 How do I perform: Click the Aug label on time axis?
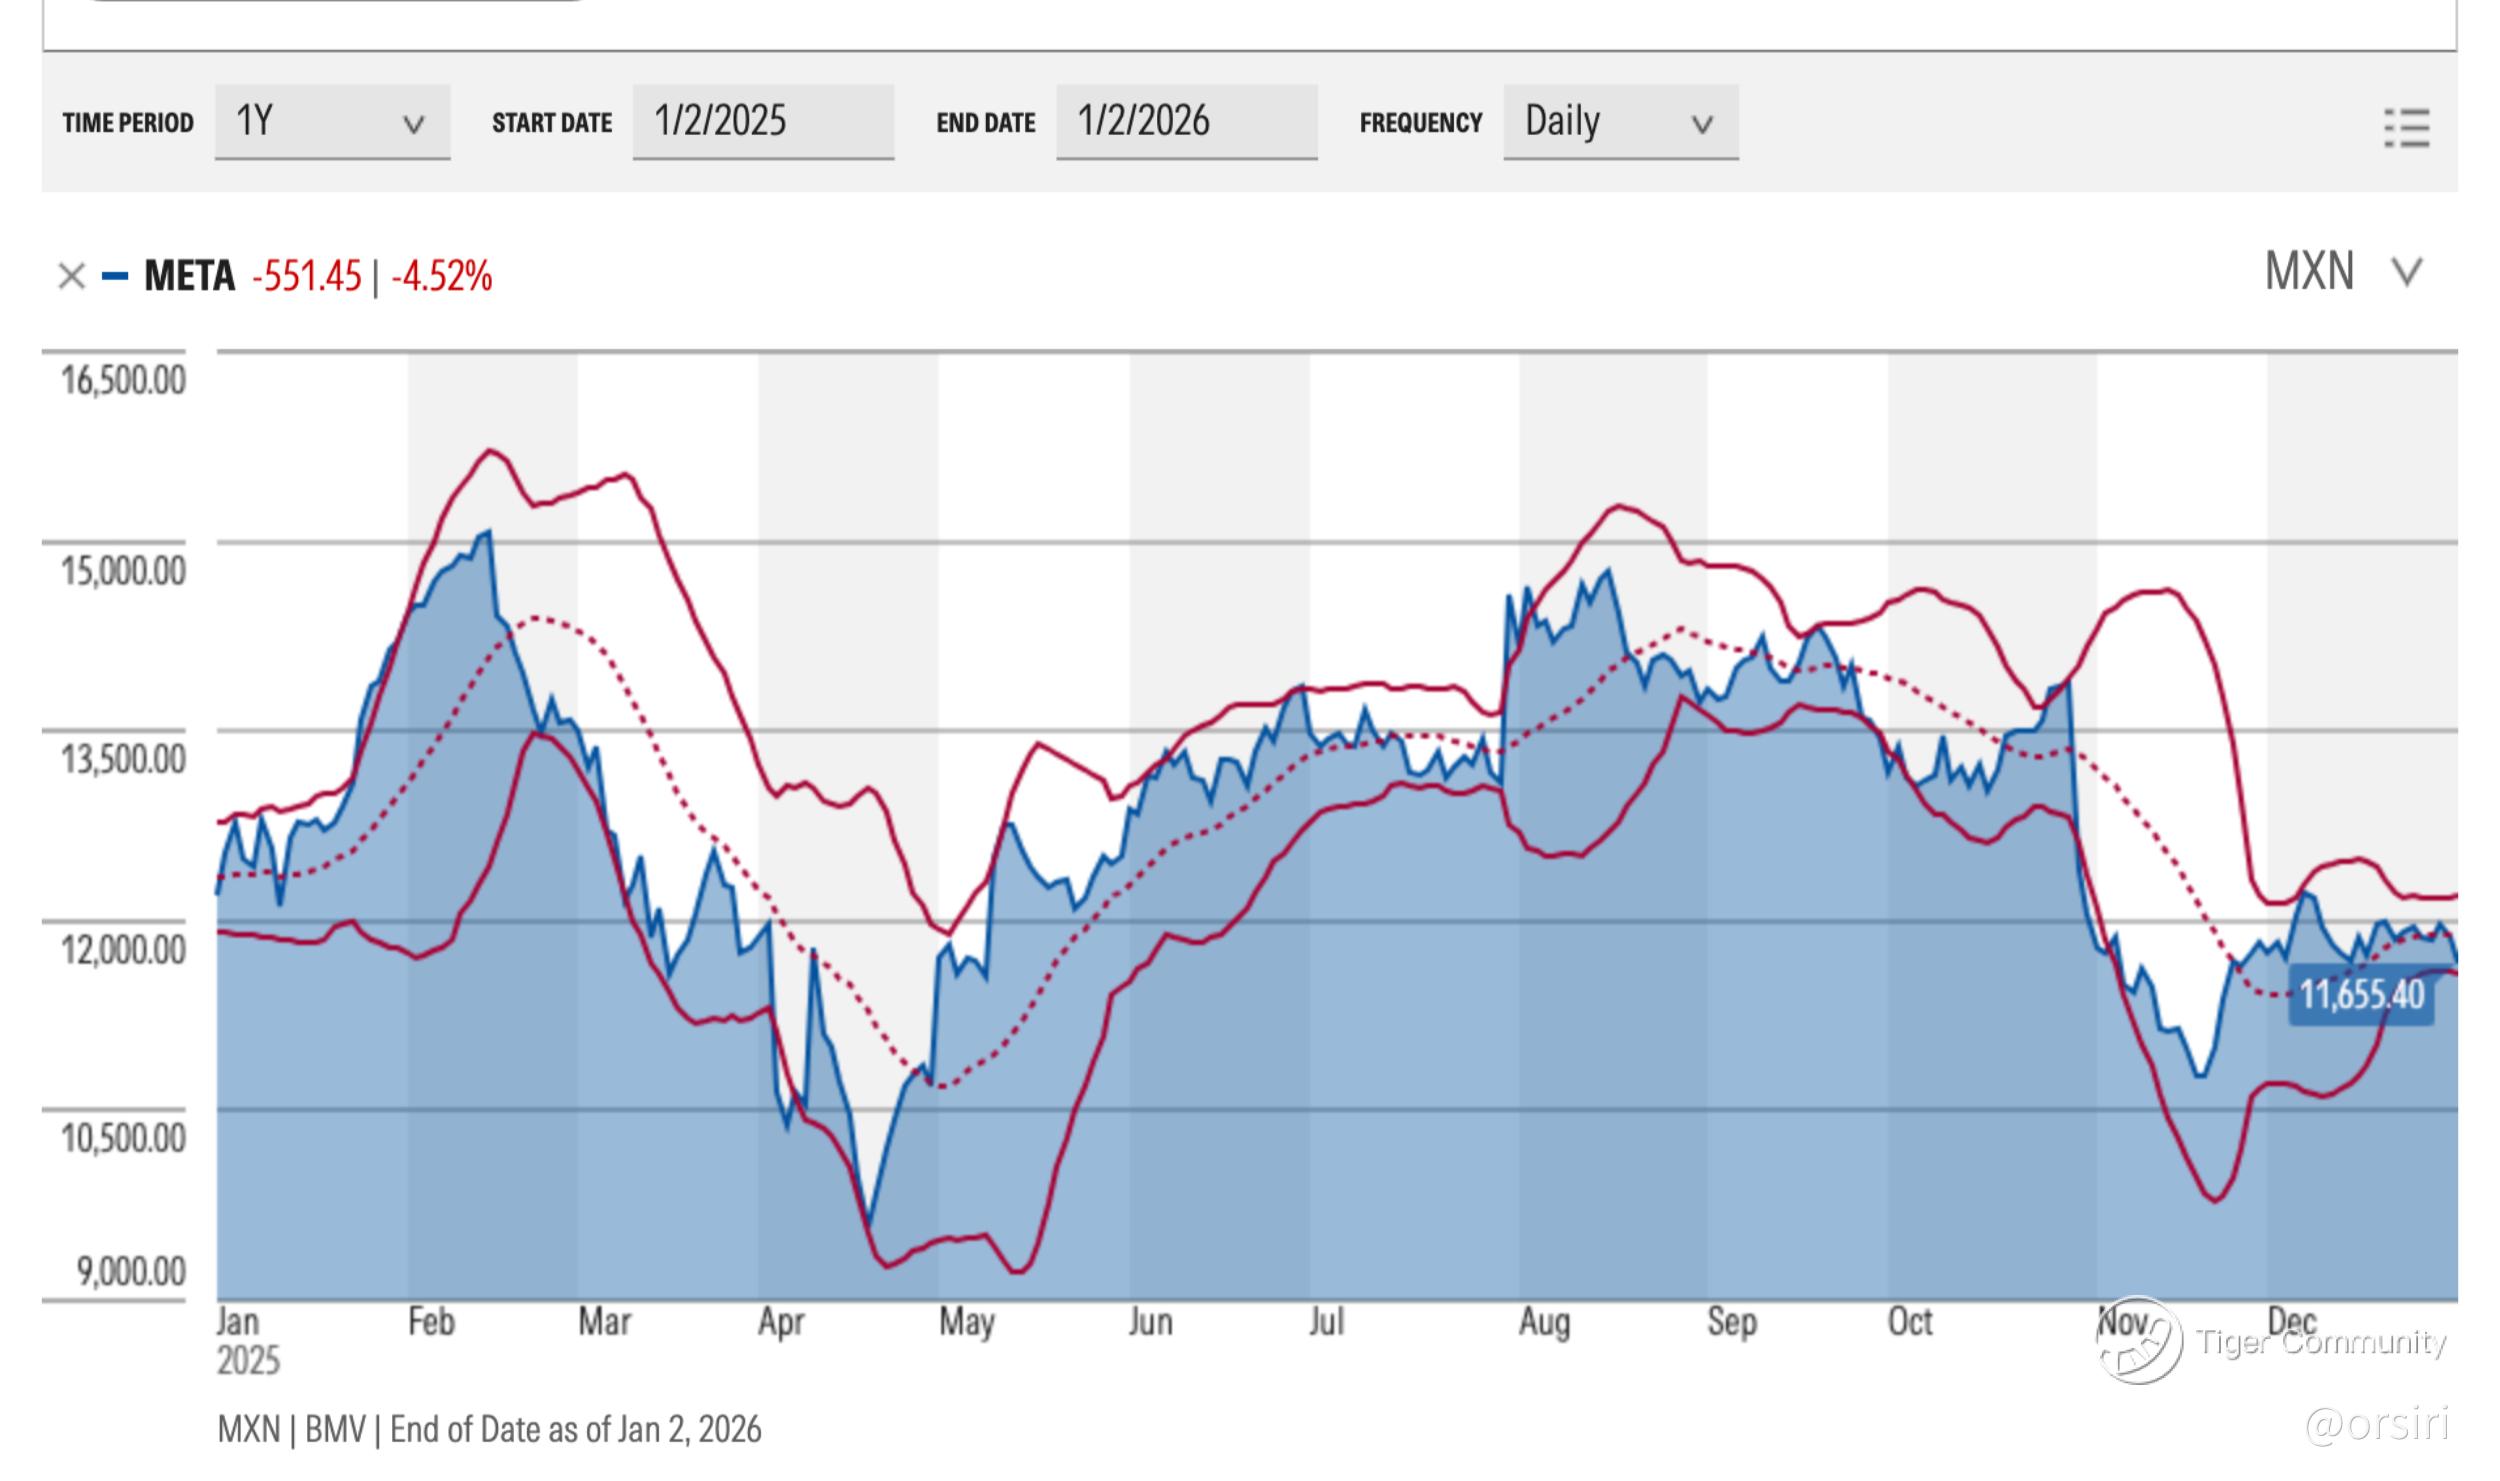pos(1544,1322)
